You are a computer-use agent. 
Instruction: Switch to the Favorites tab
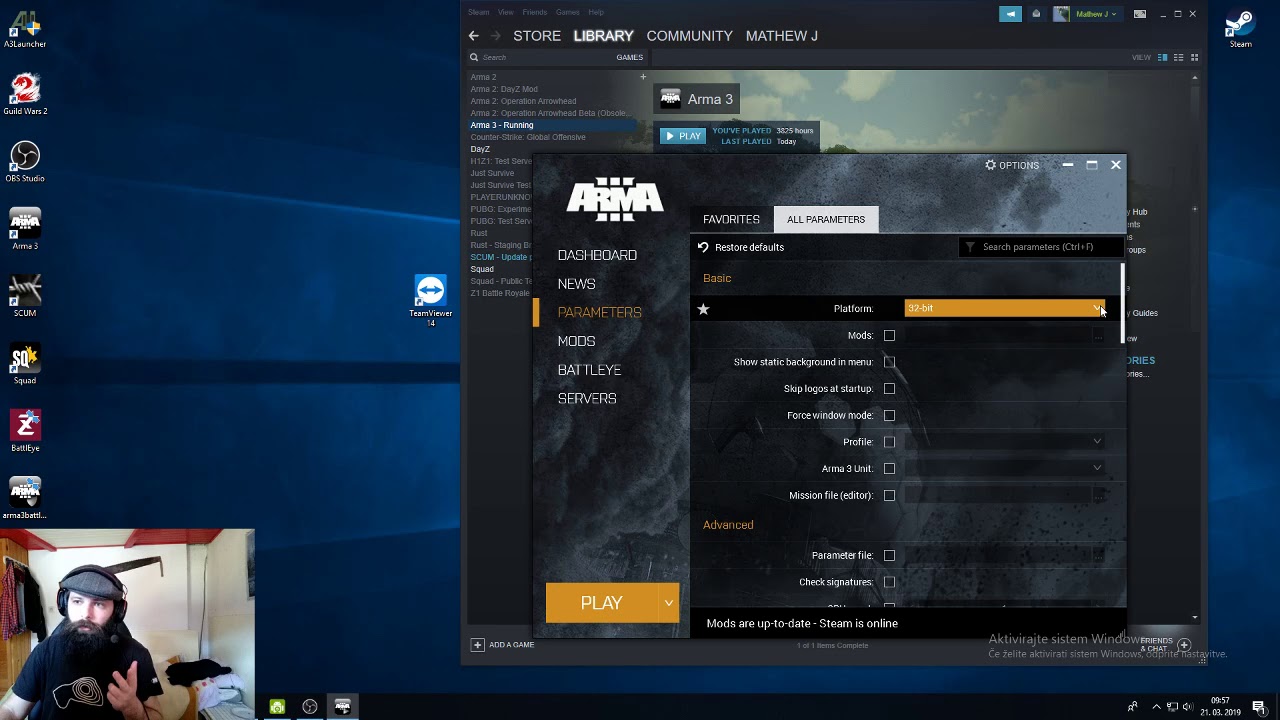point(731,219)
